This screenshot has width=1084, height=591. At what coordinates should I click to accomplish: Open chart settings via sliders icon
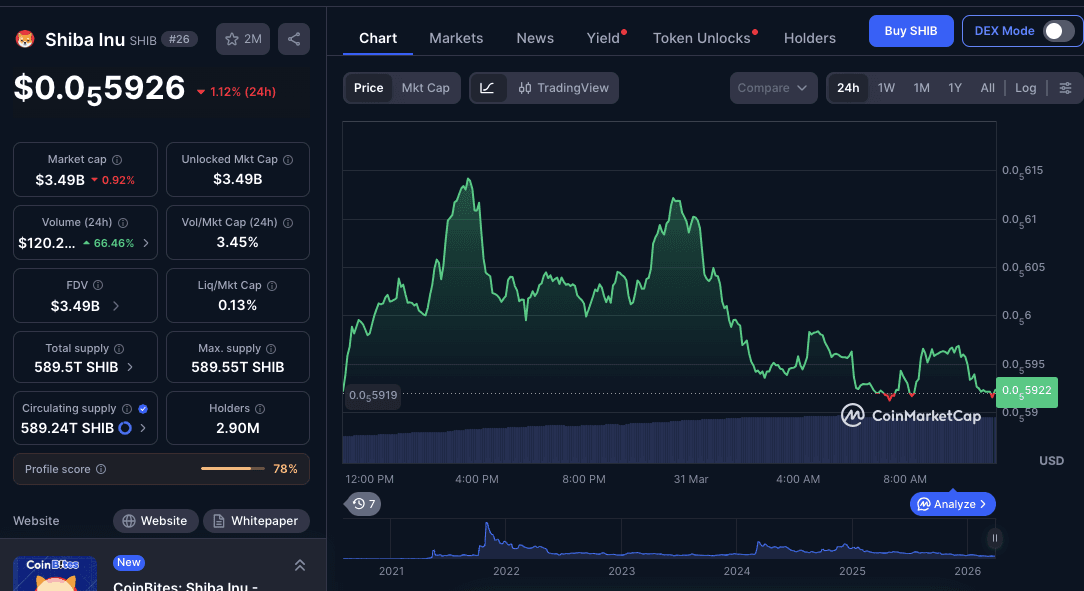[1066, 88]
